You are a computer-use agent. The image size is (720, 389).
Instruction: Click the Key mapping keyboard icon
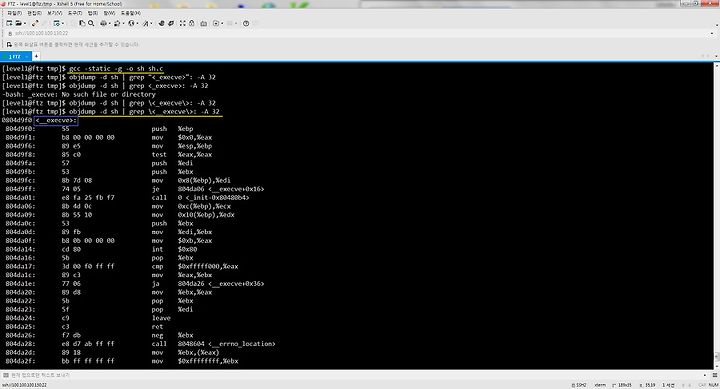pos(203,23)
